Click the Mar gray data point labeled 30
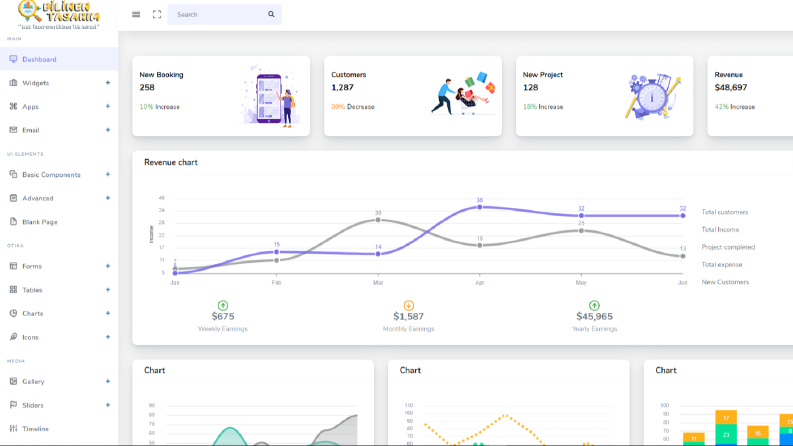Screen dimensions: 793x446 pos(378,220)
